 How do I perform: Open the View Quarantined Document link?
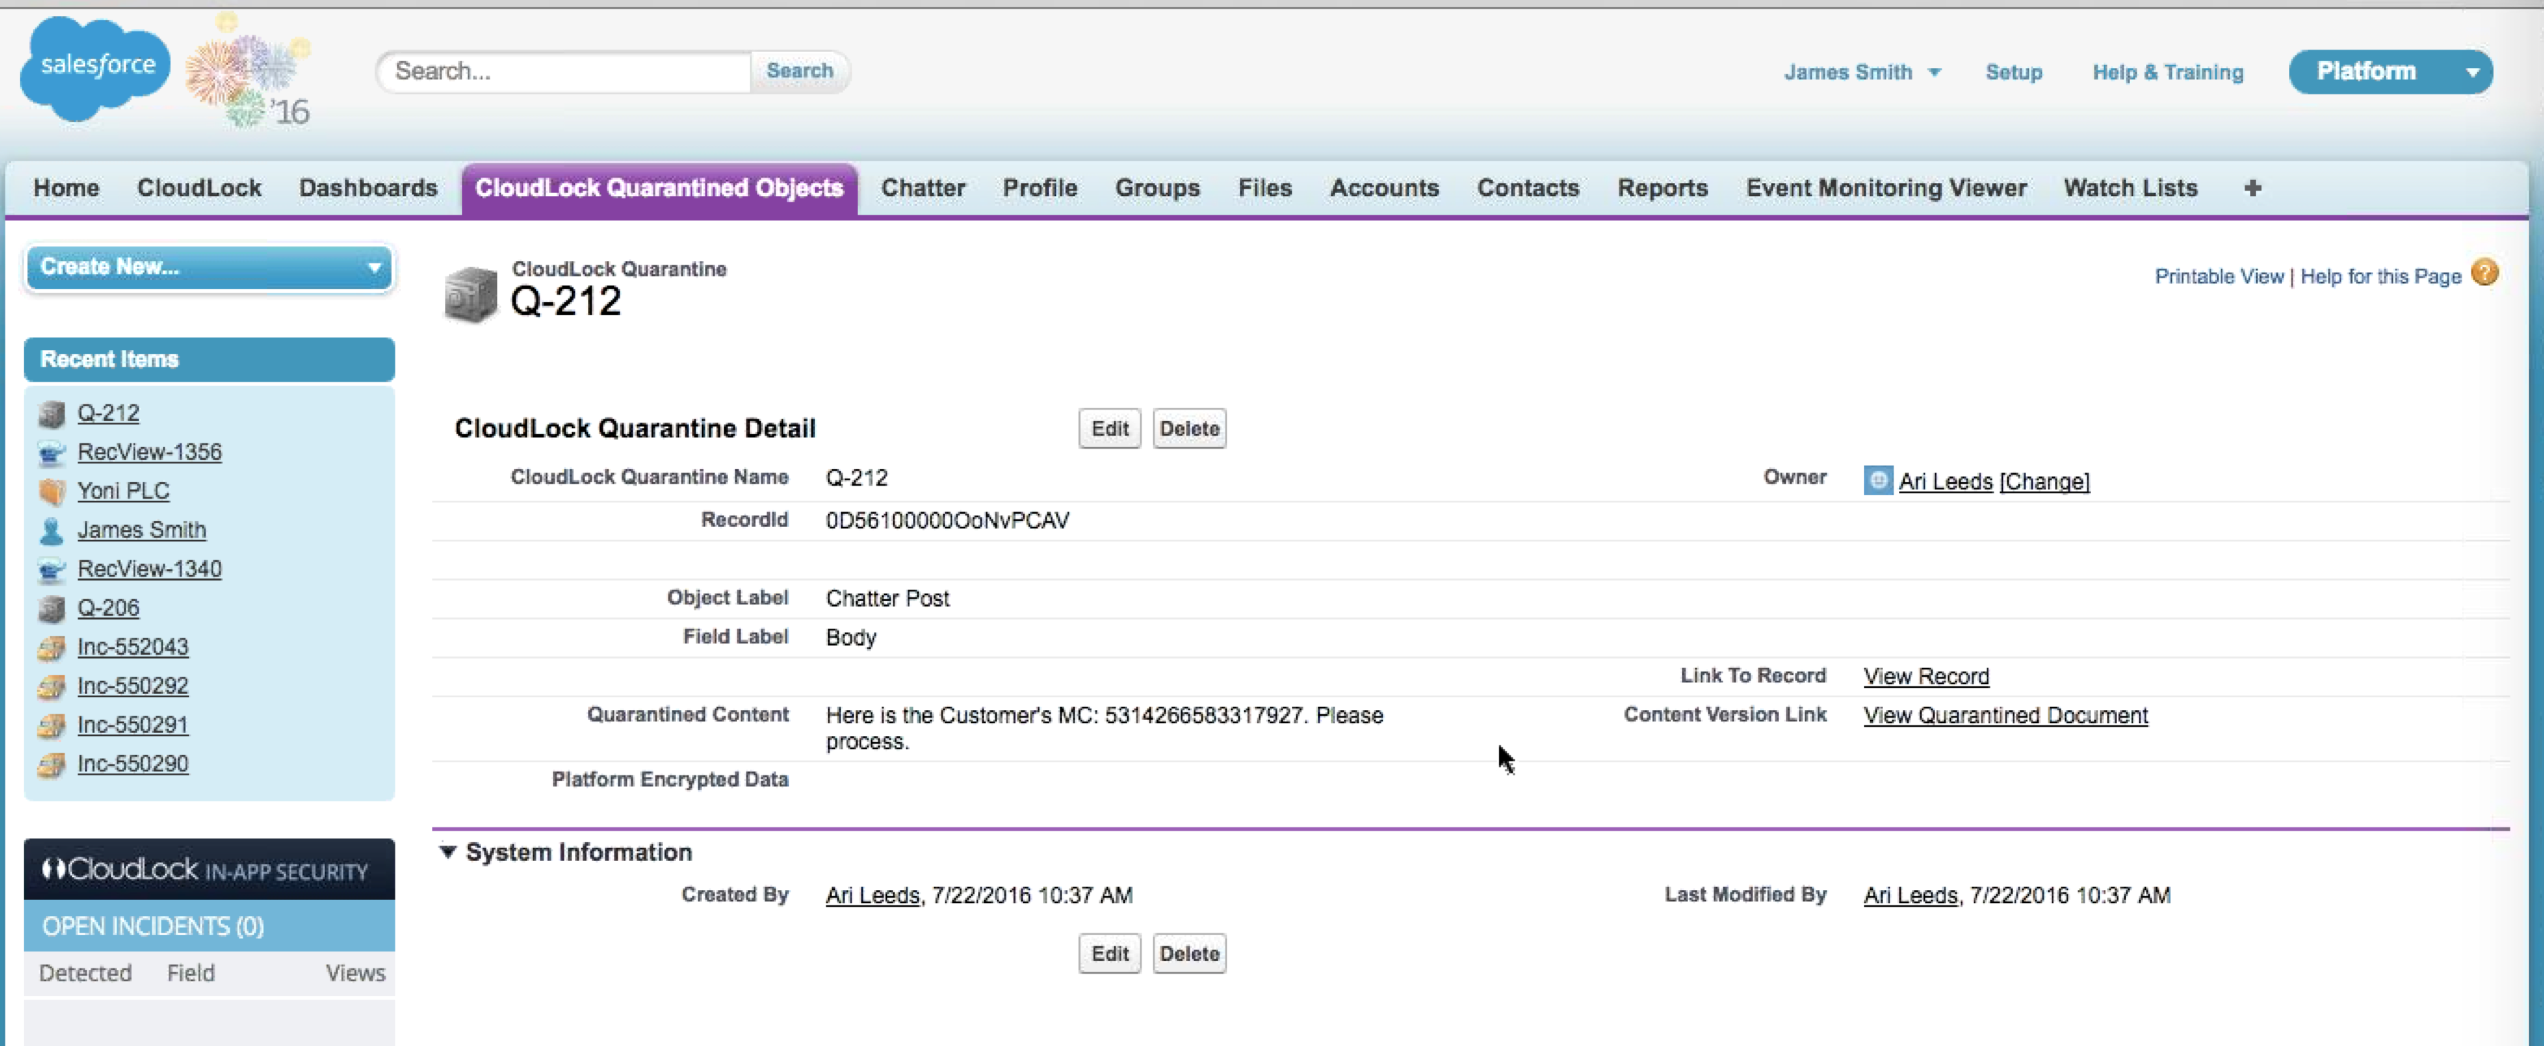[x=2005, y=715]
